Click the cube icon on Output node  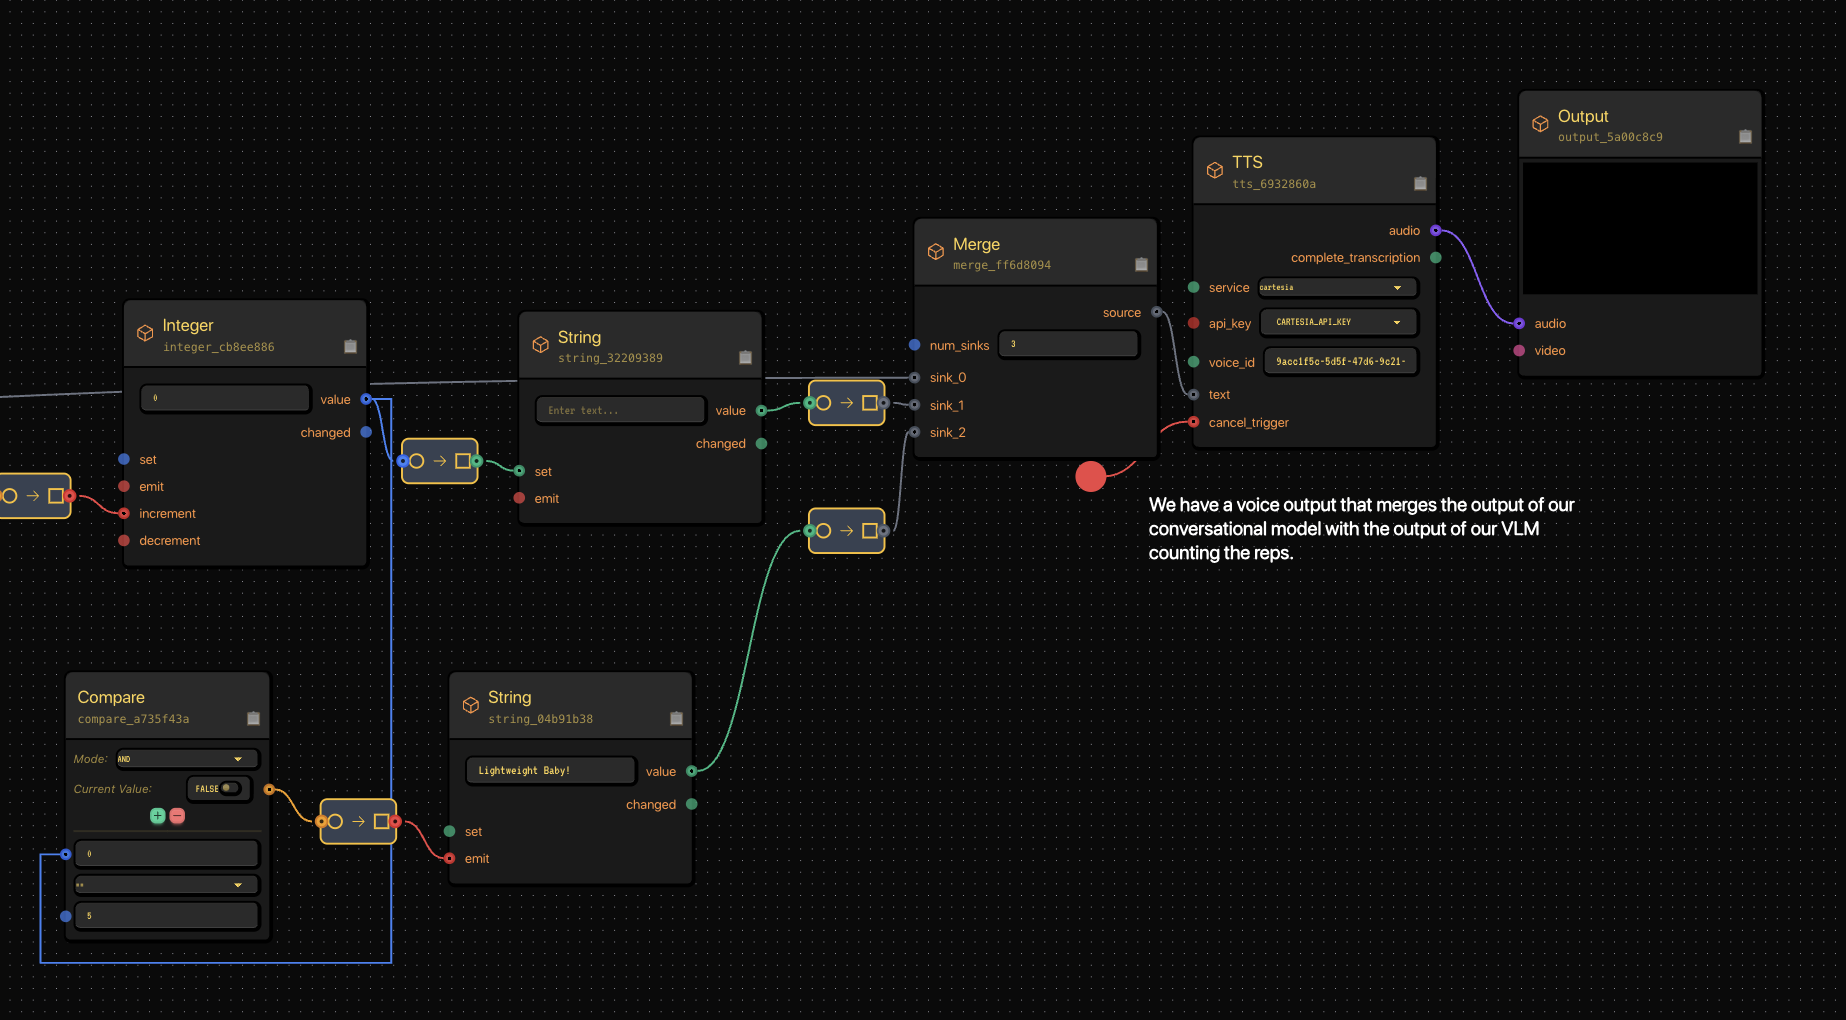pyautogui.click(x=1540, y=124)
